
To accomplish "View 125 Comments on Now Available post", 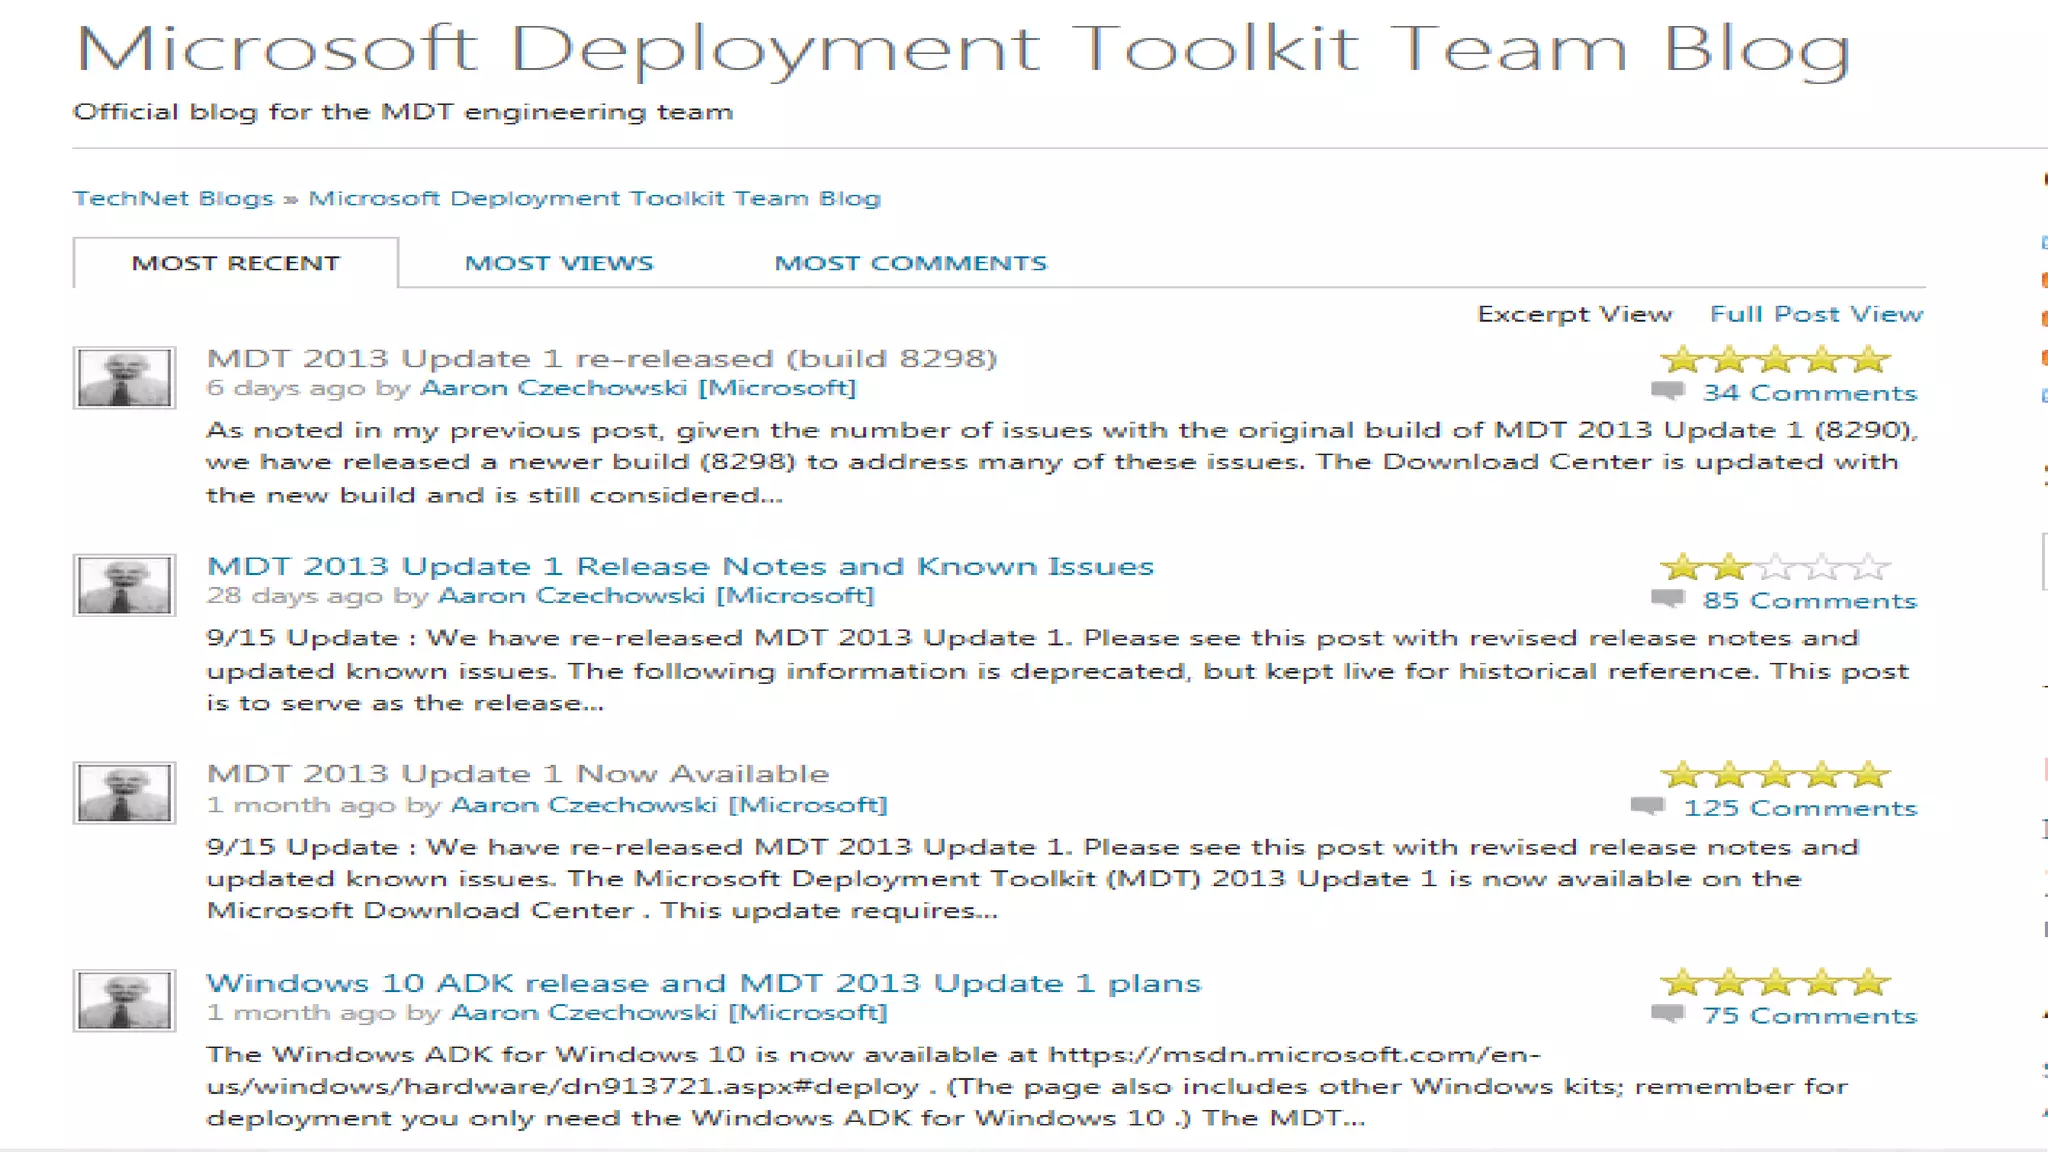I will click(1800, 808).
